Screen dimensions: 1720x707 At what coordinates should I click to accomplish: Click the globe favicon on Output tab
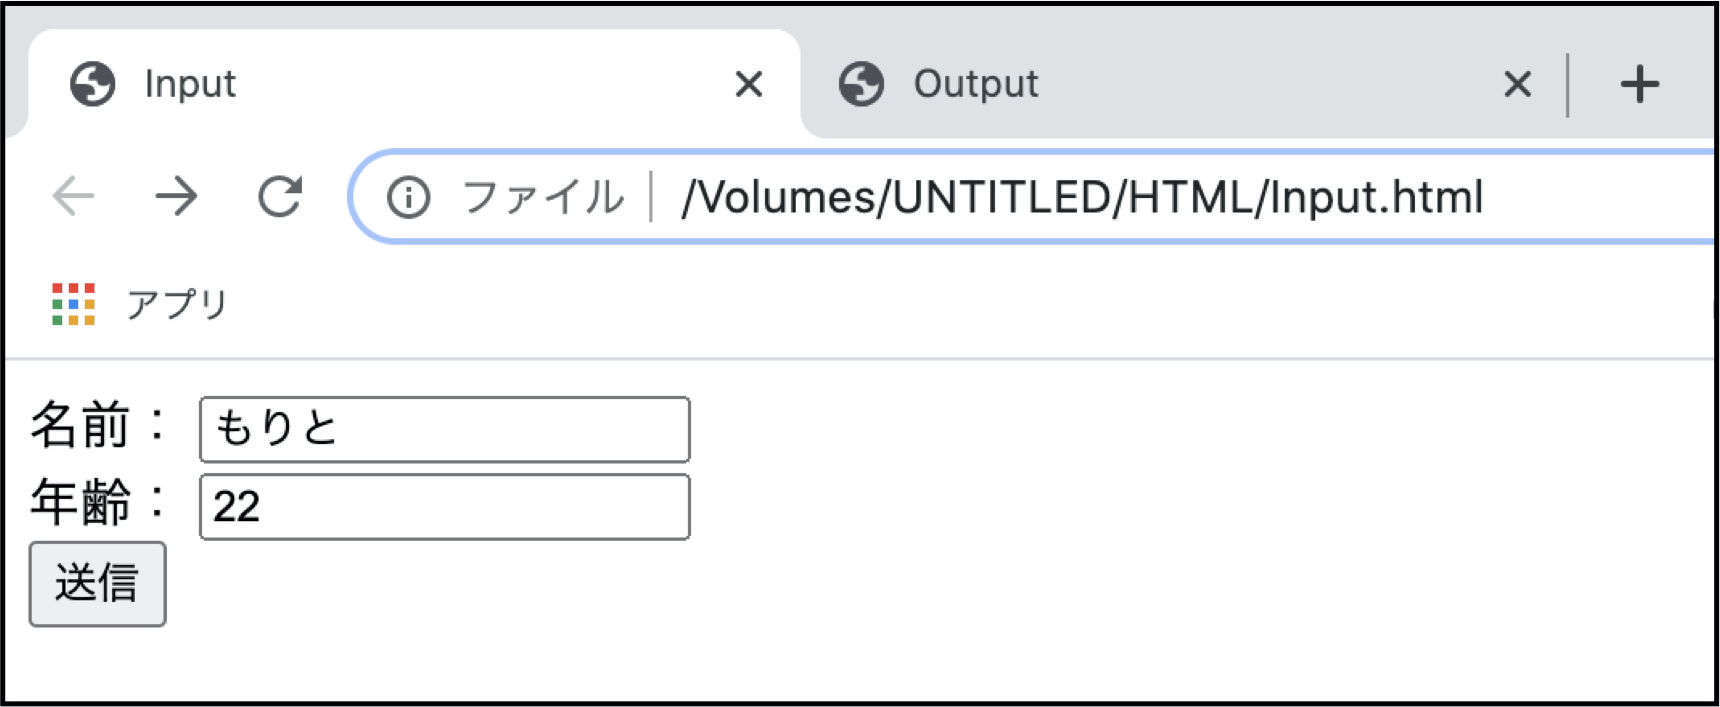pos(861,84)
